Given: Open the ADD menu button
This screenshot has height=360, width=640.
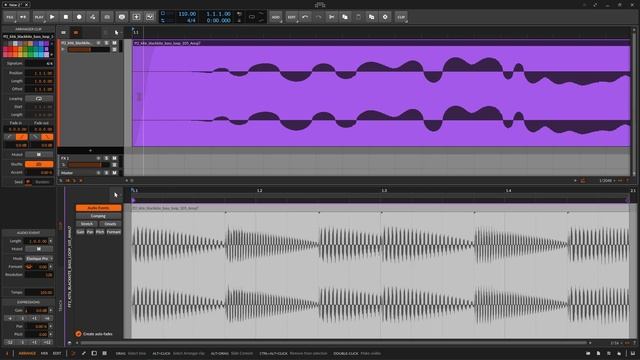Looking at the screenshot, I should click(x=276, y=17).
